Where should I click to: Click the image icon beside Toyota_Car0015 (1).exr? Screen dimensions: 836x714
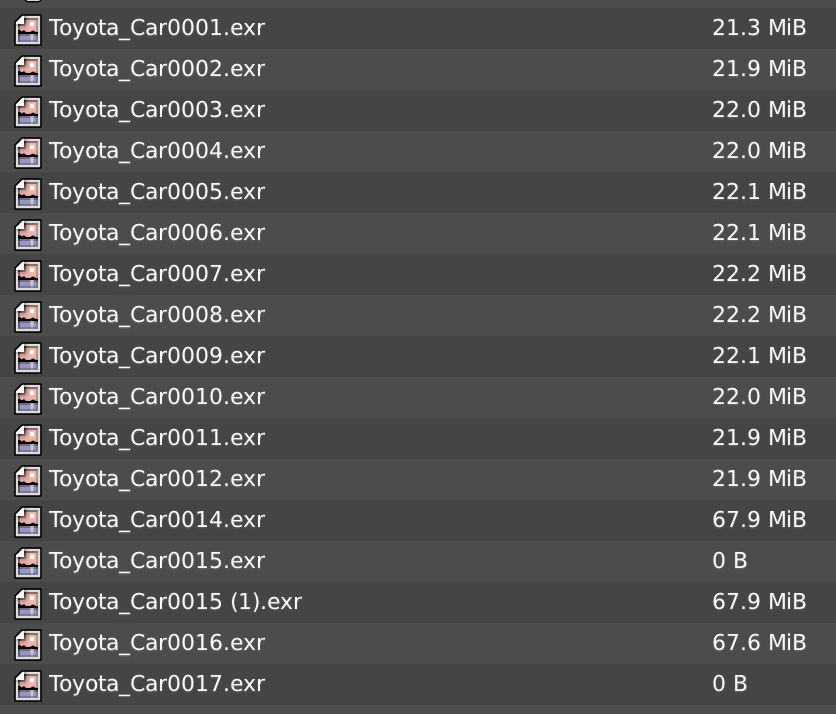tap(28, 605)
